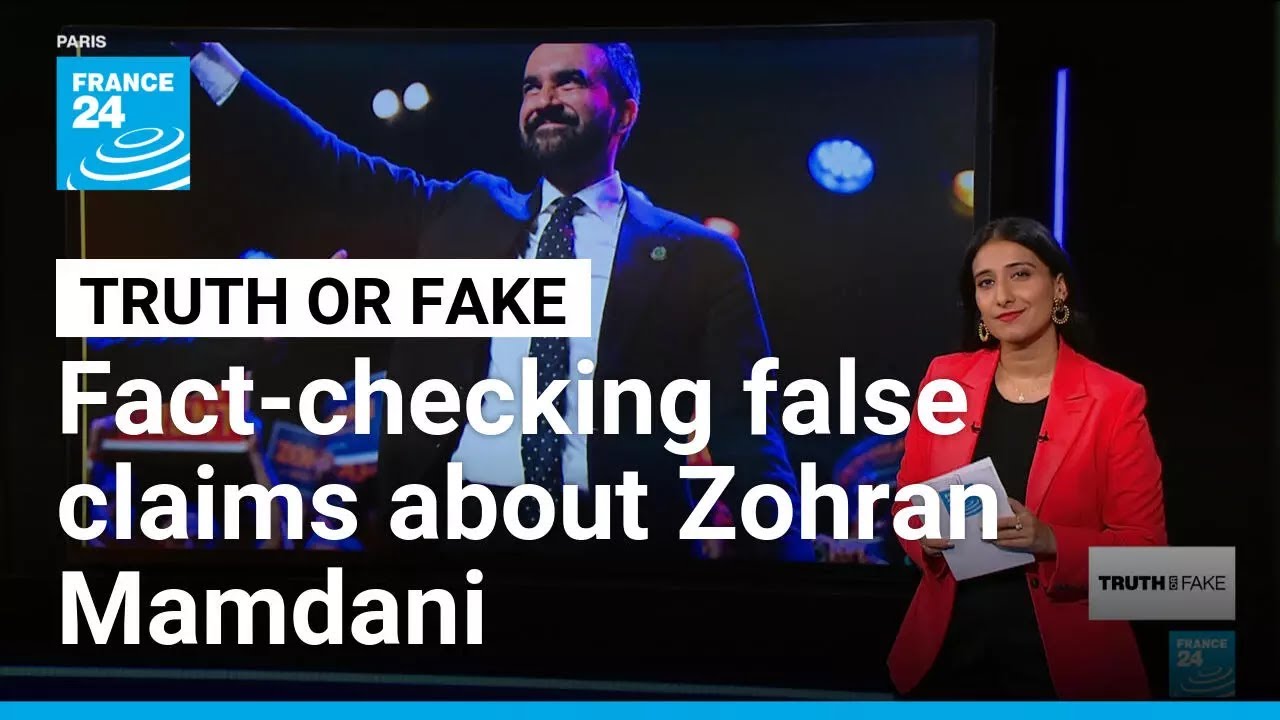Select the PARIS location label

(x=82, y=42)
